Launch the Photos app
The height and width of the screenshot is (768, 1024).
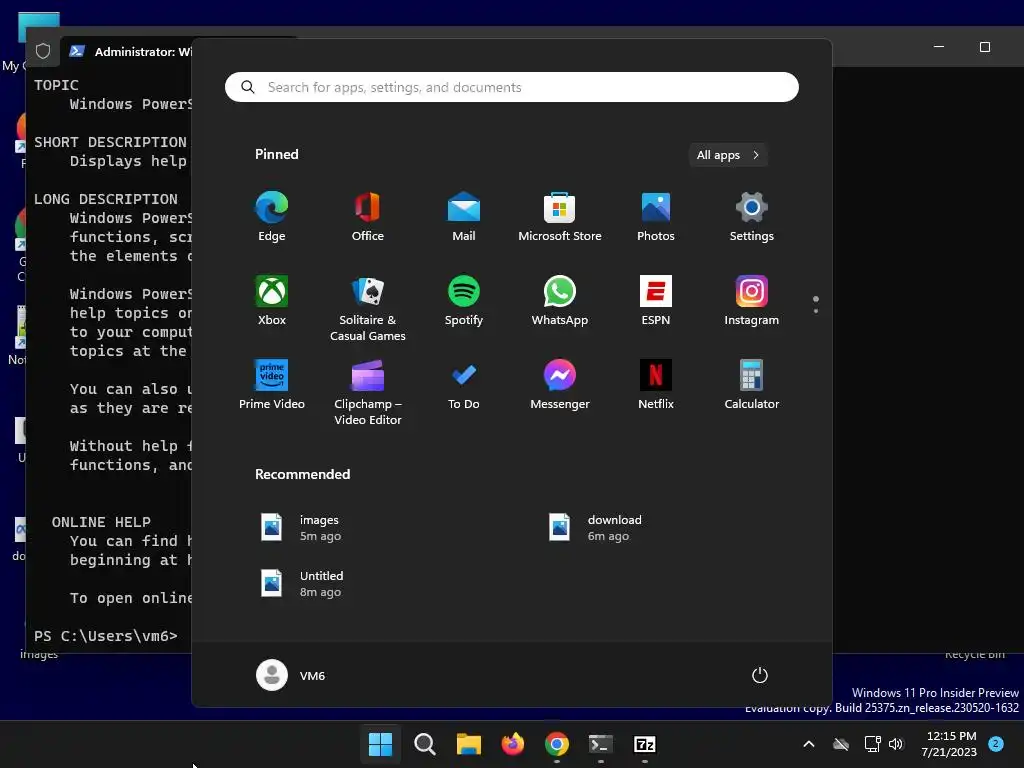[656, 217]
